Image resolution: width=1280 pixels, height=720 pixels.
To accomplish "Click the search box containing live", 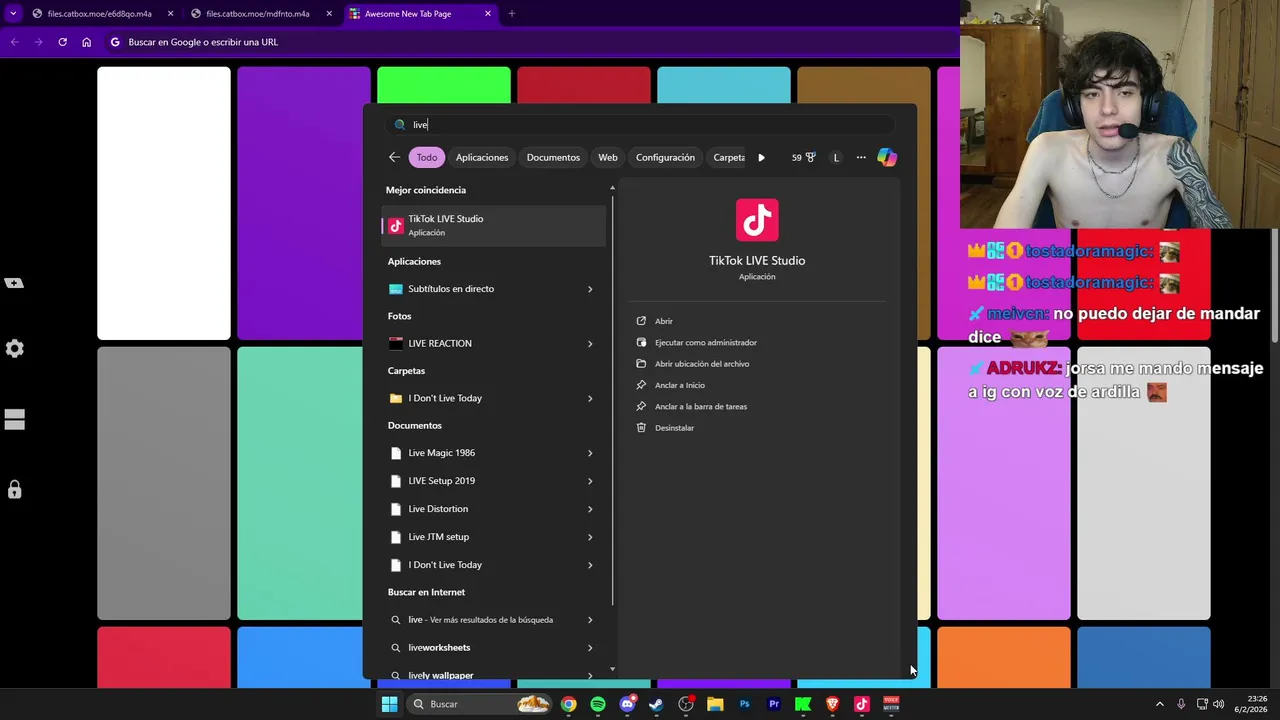I will click(x=640, y=124).
